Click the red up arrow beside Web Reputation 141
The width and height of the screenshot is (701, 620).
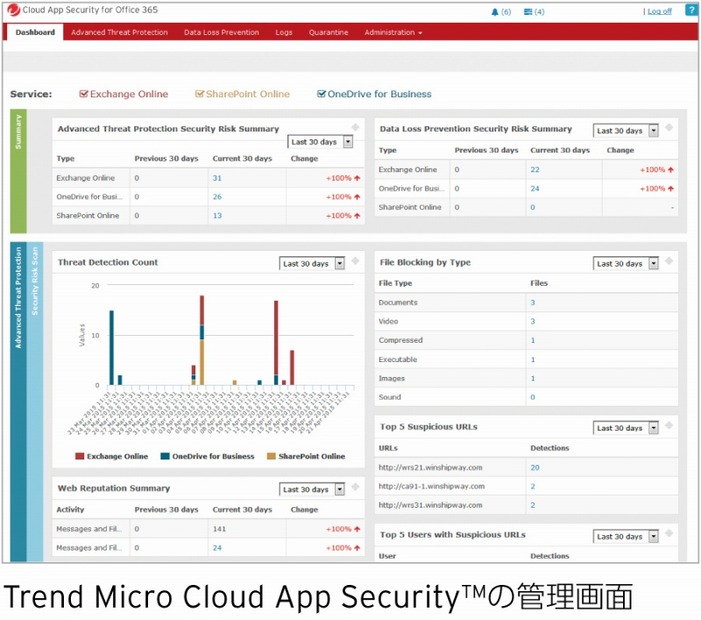357,529
